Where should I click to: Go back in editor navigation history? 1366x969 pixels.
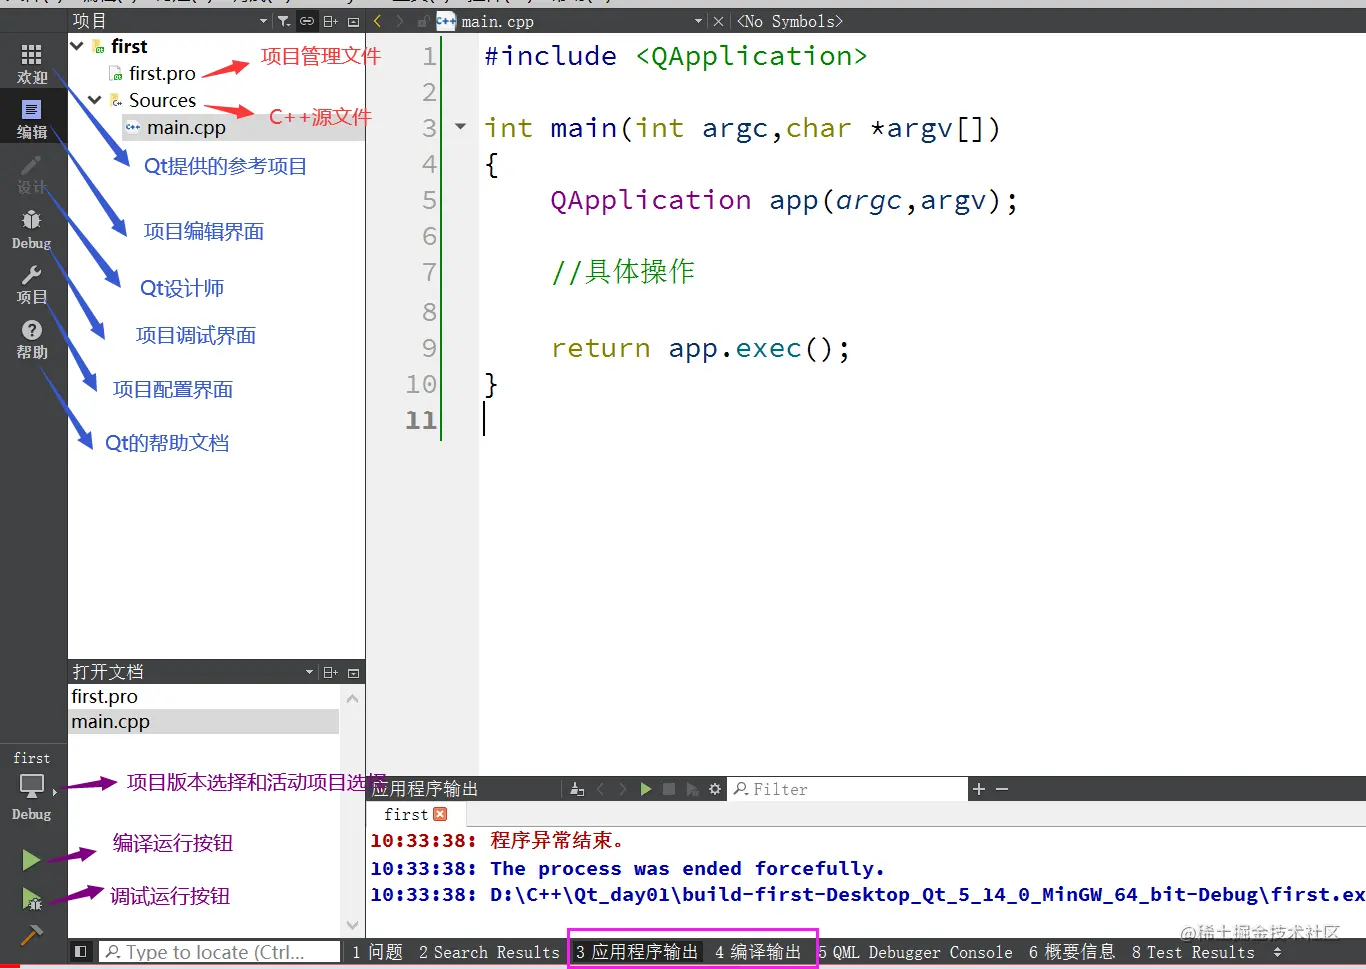click(378, 21)
